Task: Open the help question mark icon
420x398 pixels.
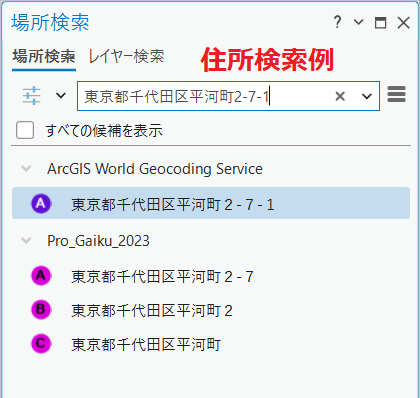Action: (x=337, y=22)
